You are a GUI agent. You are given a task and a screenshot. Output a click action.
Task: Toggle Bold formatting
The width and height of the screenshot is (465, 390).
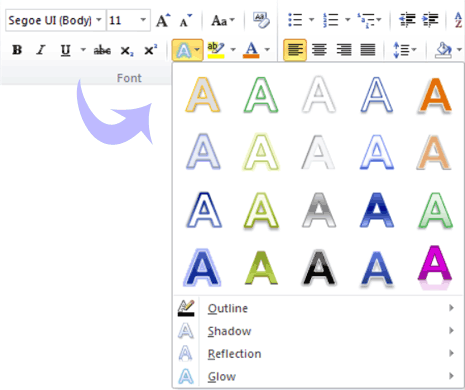(x=17, y=50)
